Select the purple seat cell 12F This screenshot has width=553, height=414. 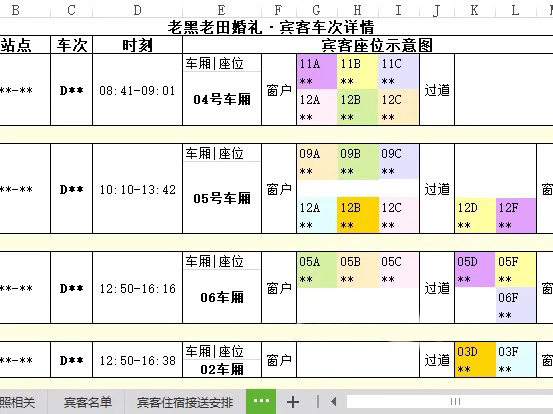click(x=516, y=215)
